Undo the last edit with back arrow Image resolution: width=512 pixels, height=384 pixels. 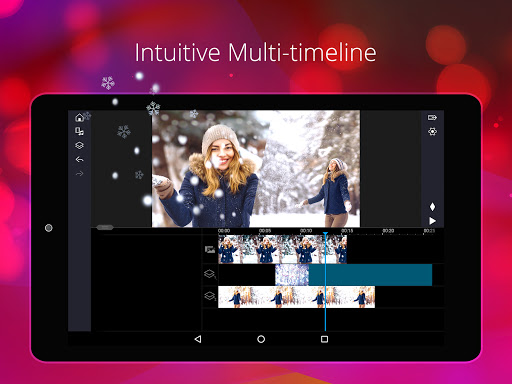79,160
